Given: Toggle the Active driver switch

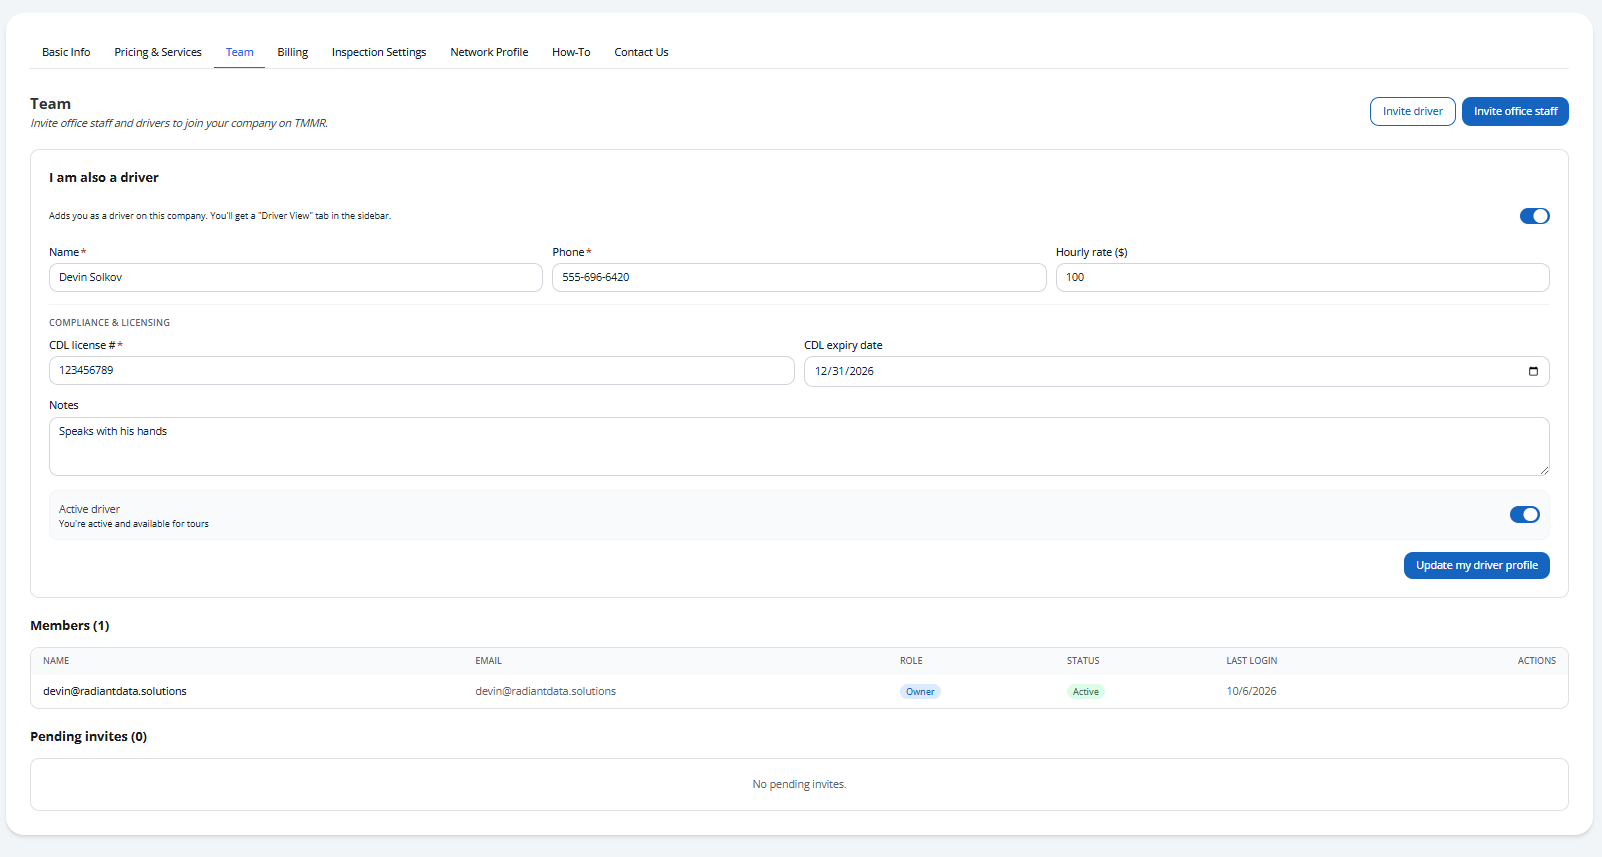Looking at the screenshot, I should tap(1524, 514).
